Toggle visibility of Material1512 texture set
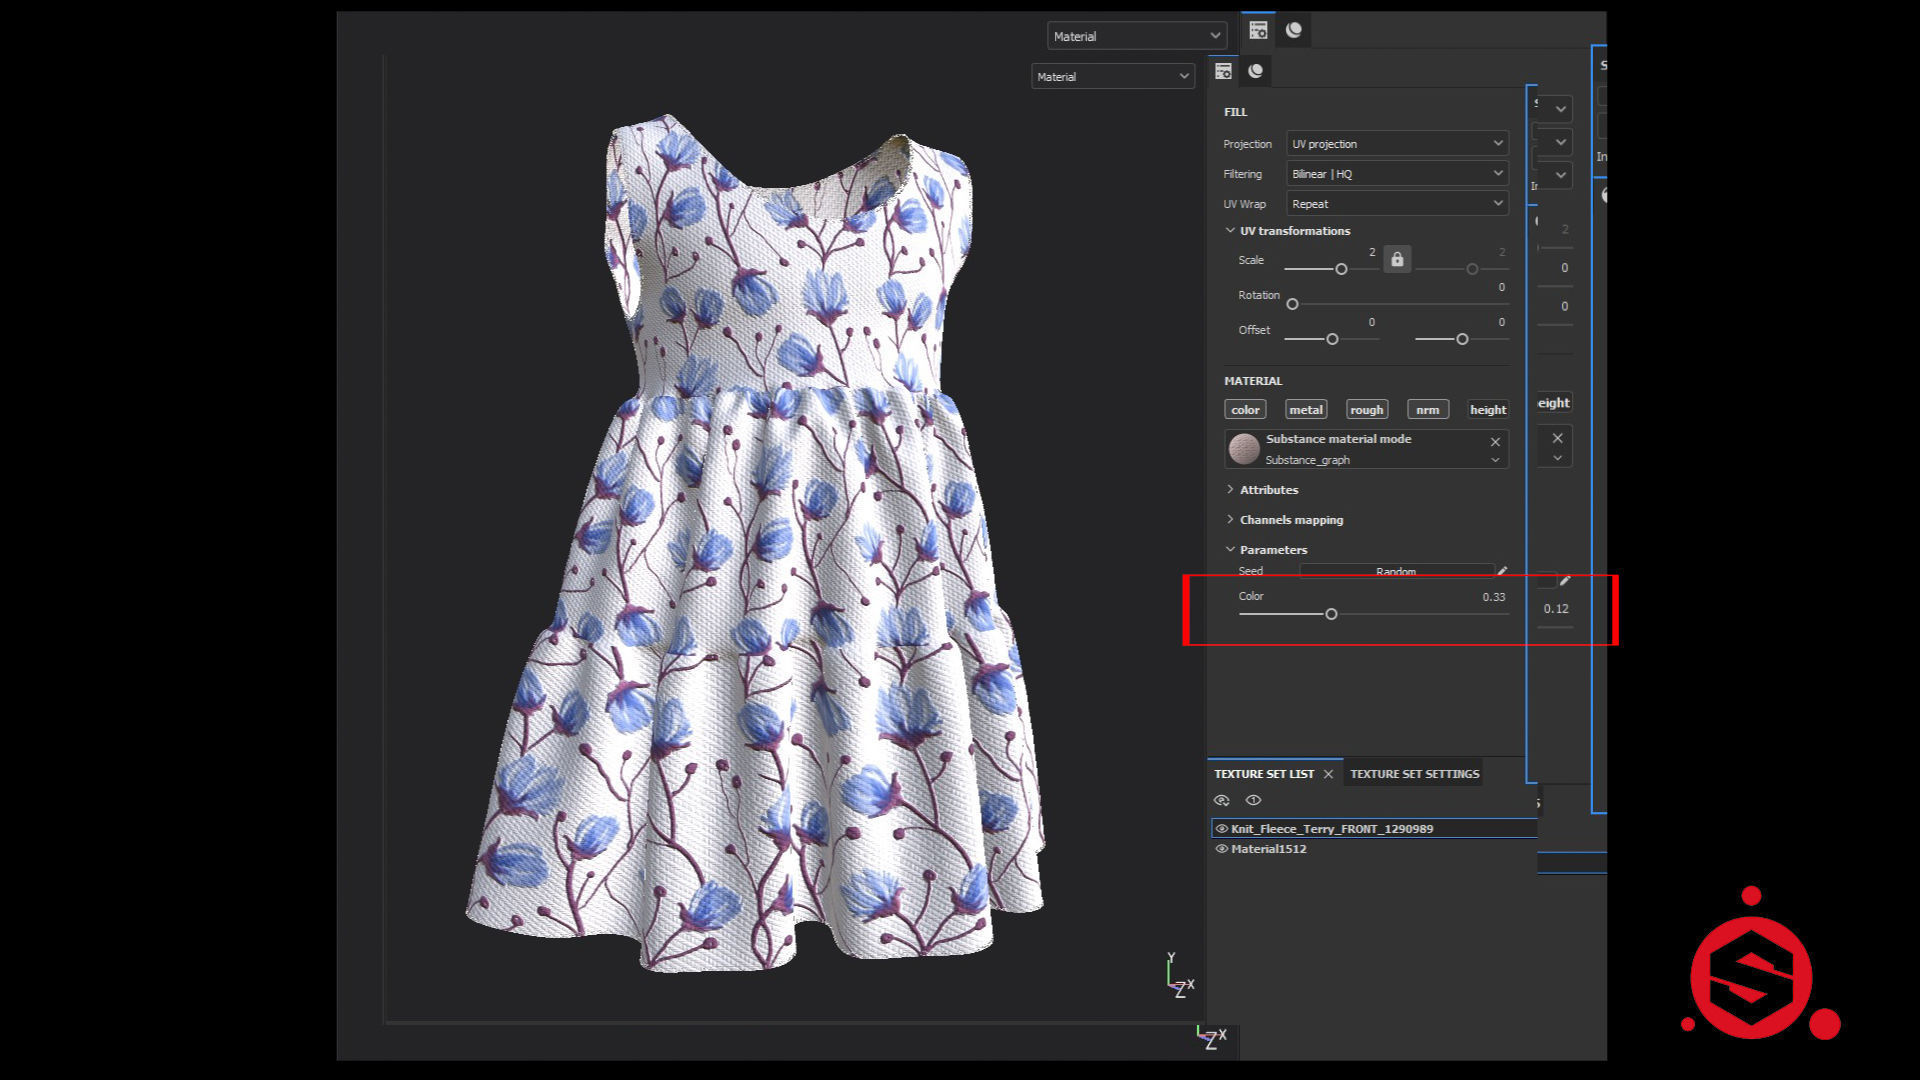1920x1080 pixels. [x=1221, y=849]
